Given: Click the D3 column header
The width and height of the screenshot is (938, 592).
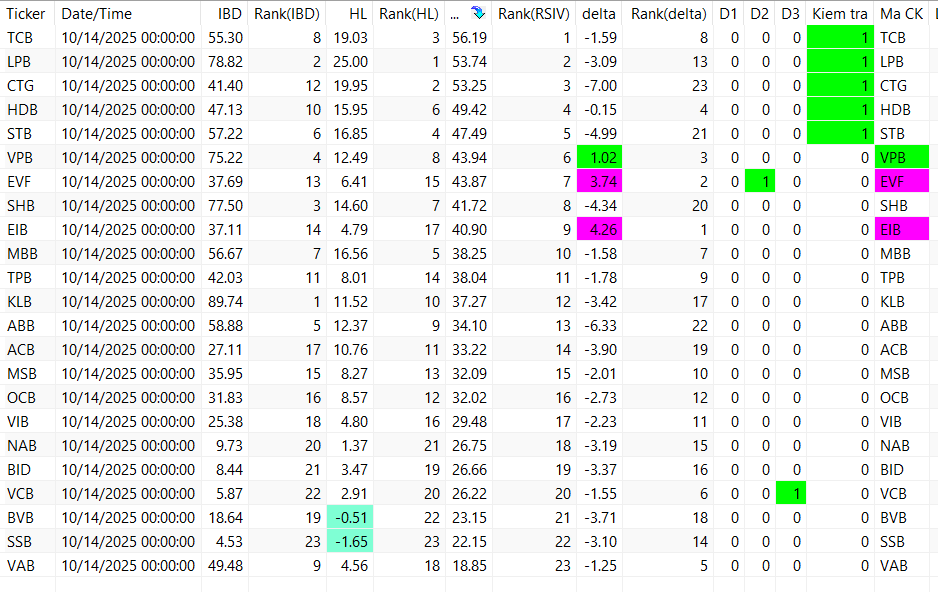Looking at the screenshot, I should coord(790,13).
